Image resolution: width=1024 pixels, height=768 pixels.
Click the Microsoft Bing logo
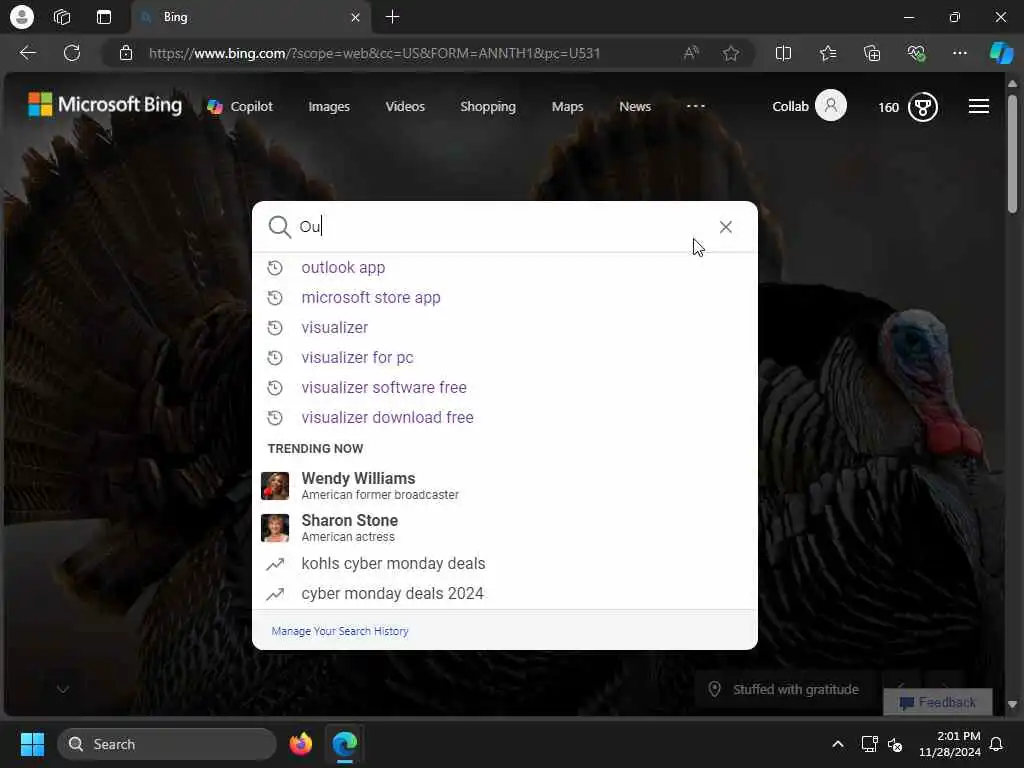click(x=104, y=104)
